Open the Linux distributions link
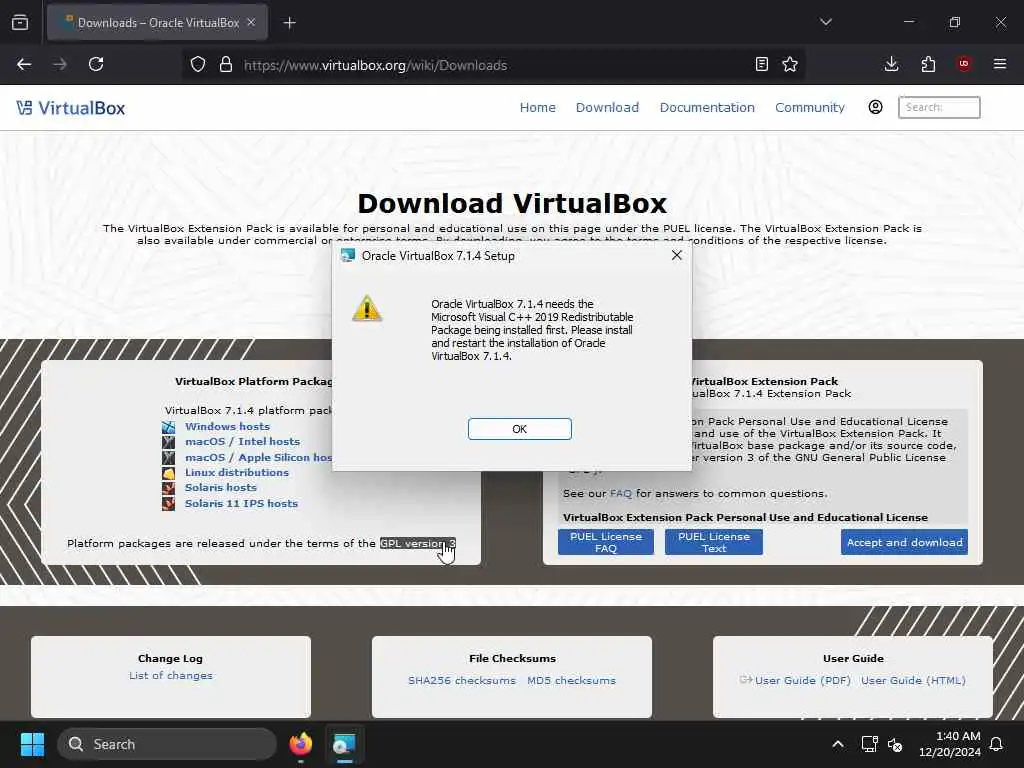The height and width of the screenshot is (768, 1024). click(x=236, y=472)
